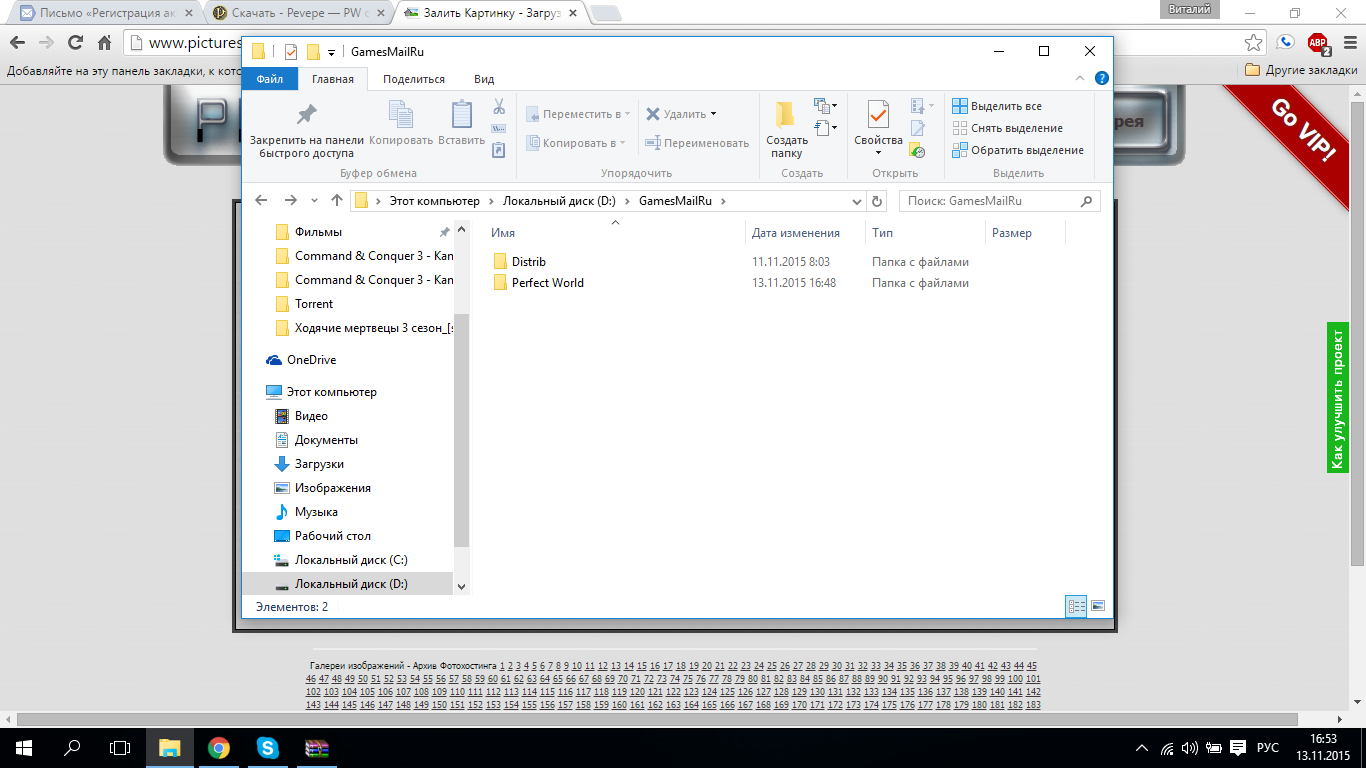Switch to details view in the status bar
1366x768 pixels.
[1076, 606]
